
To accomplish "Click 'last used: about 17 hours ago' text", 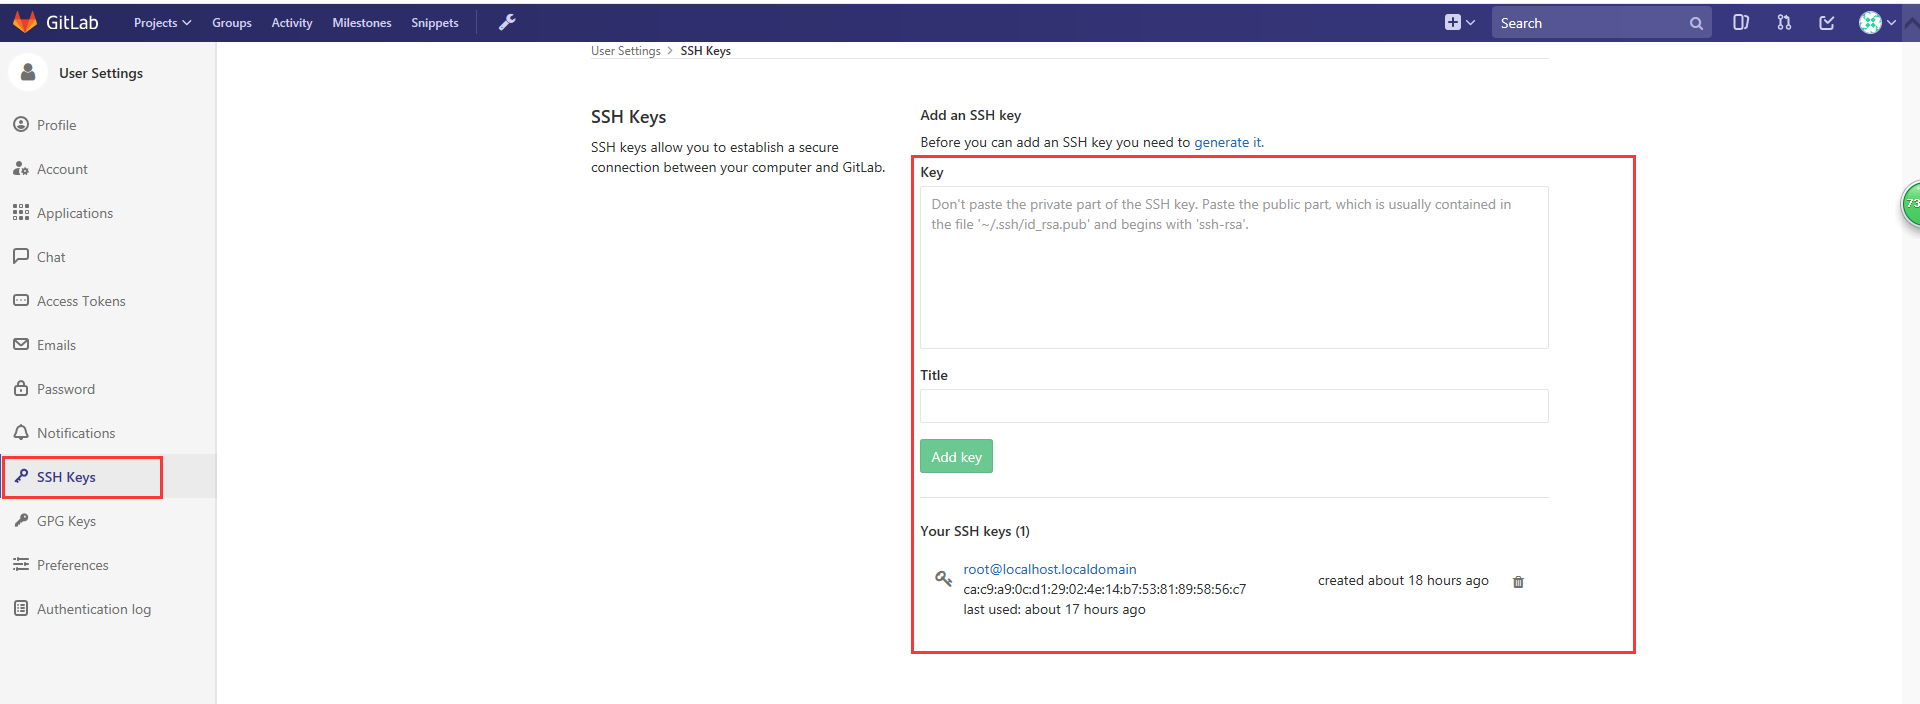I will 1054,609.
